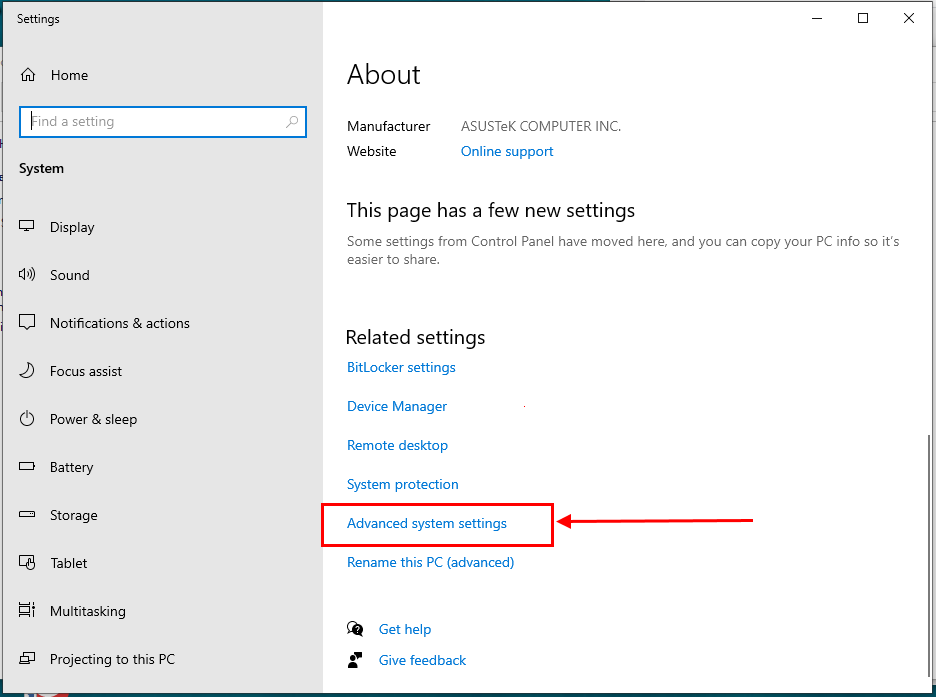936x697 pixels.
Task: Close the Settings window
Action: [909, 18]
